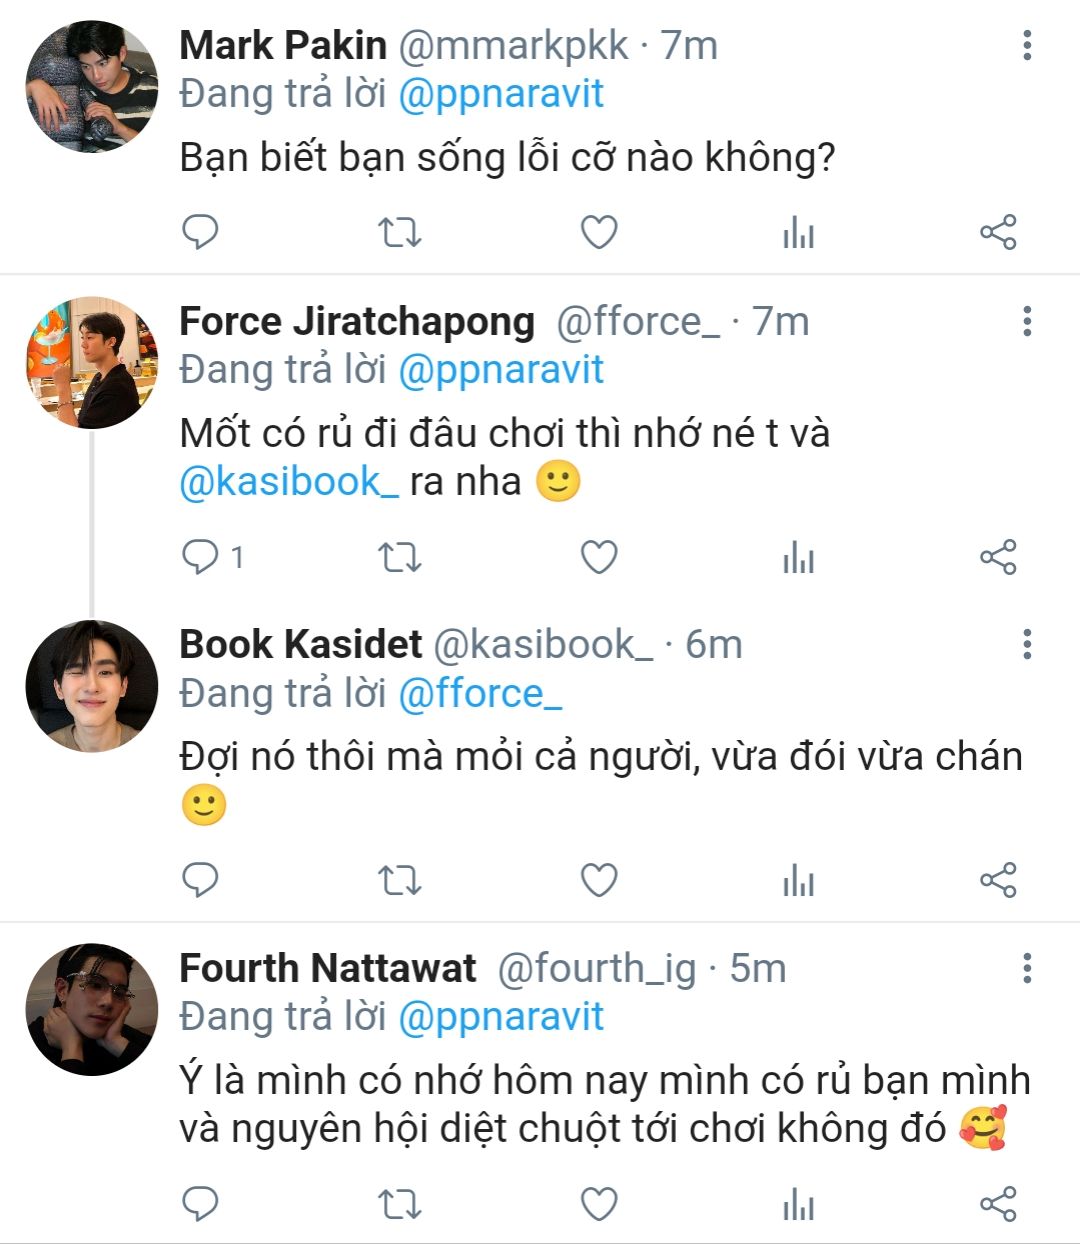View analytics on Fourth Nattawat's tweet
Screen dimensions: 1080x1244
pos(798,1205)
